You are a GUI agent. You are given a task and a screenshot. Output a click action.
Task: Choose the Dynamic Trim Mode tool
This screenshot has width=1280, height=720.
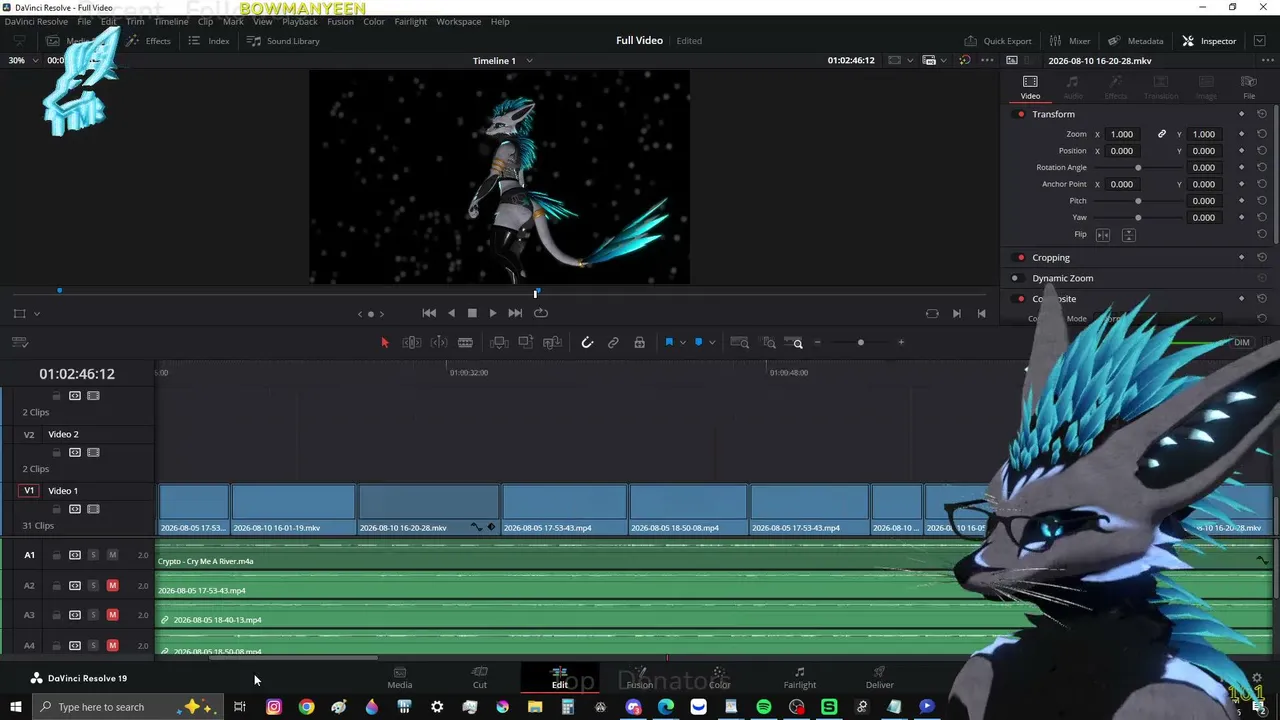tap(438, 343)
